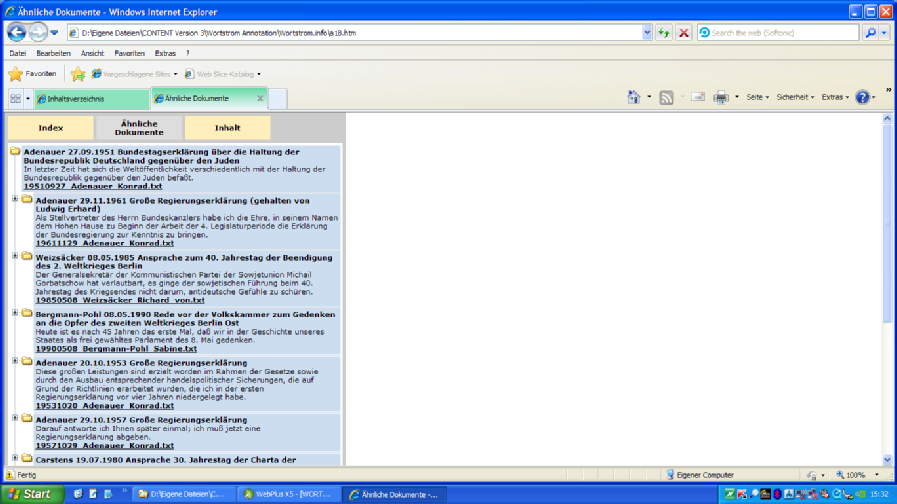Click the RSS feeds icon
897x504 pixels.
coord(666,97)
